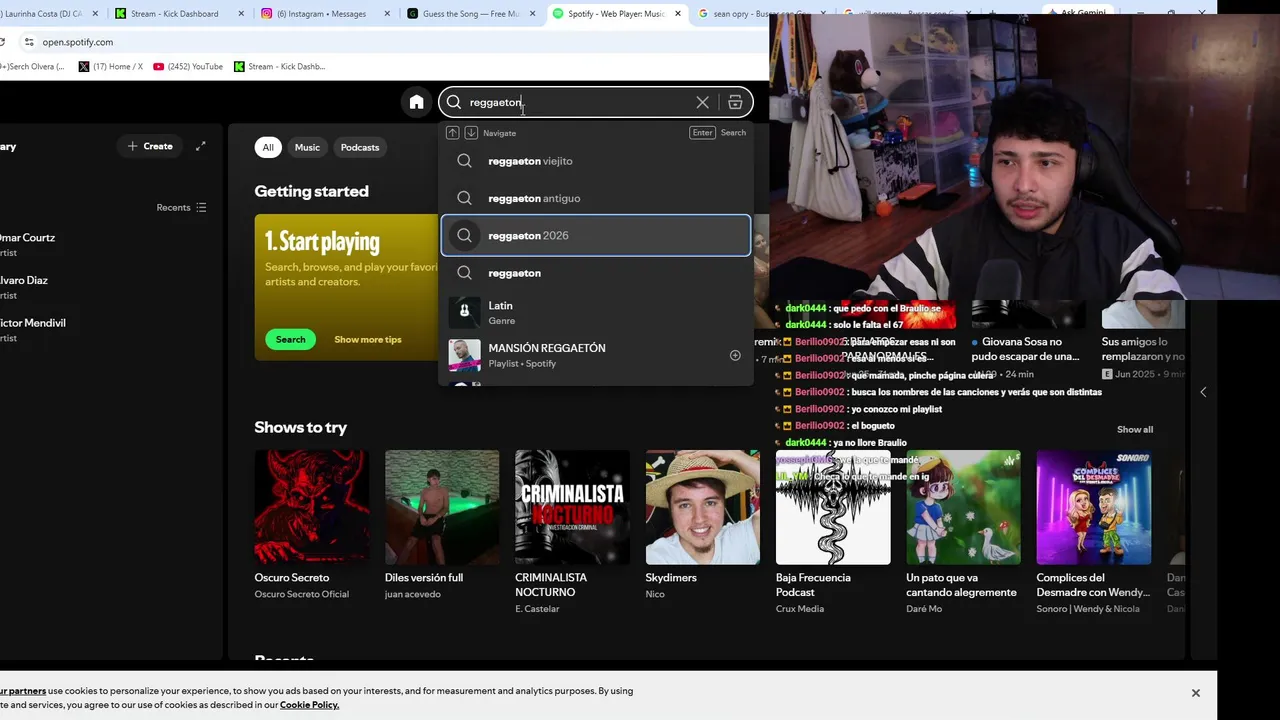This screenshot has height=720, width=1280.
Task: Open Oscuro Secreto show thumbnail
Action: (312, 507)
